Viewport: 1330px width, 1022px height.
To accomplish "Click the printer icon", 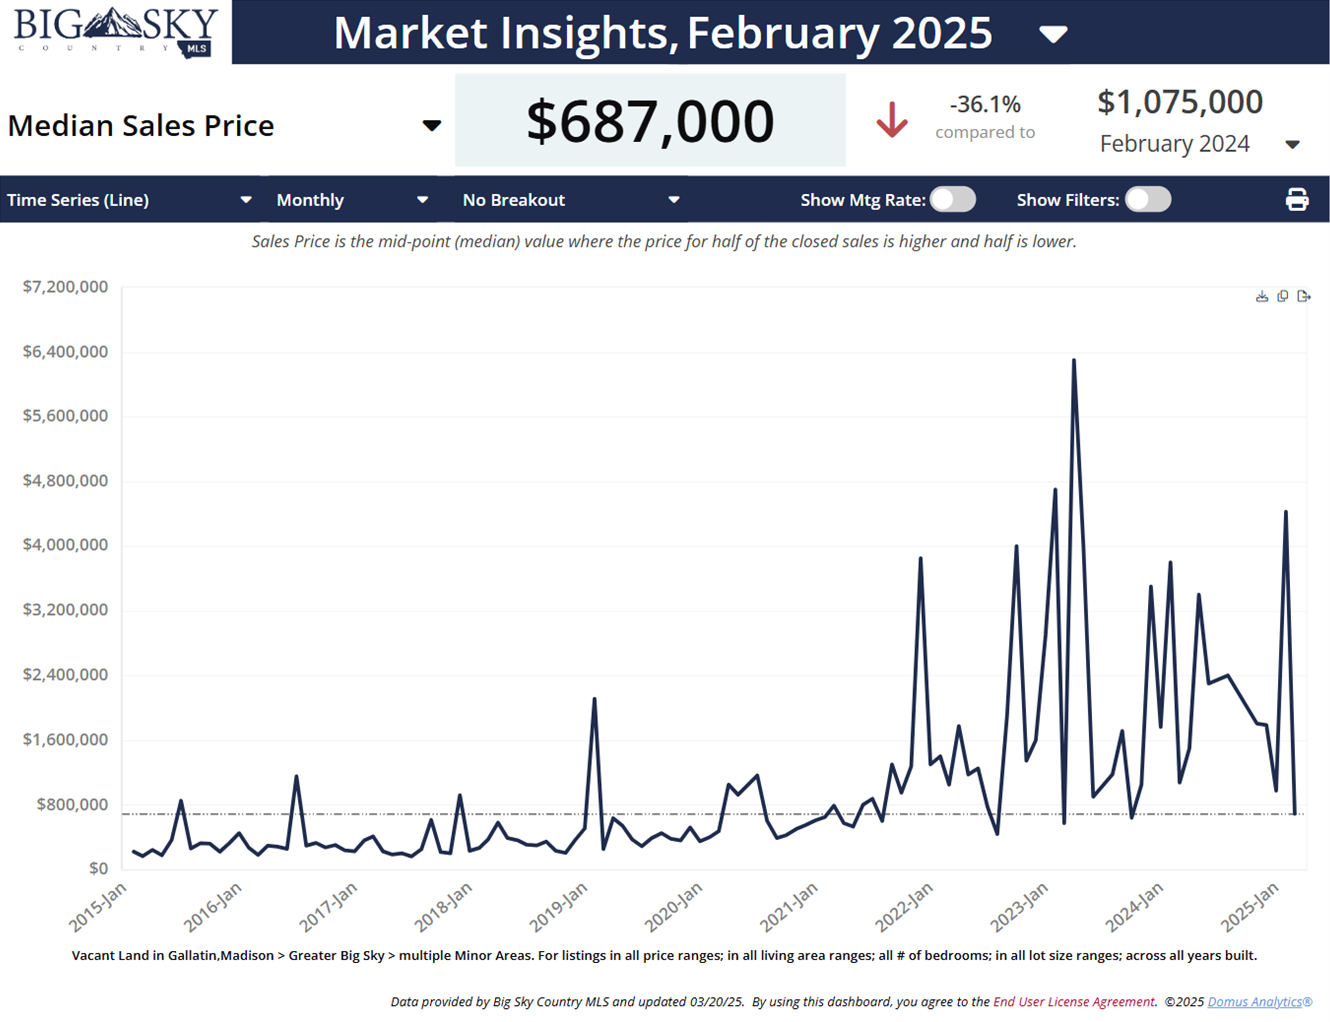I will pos(1296,200).
